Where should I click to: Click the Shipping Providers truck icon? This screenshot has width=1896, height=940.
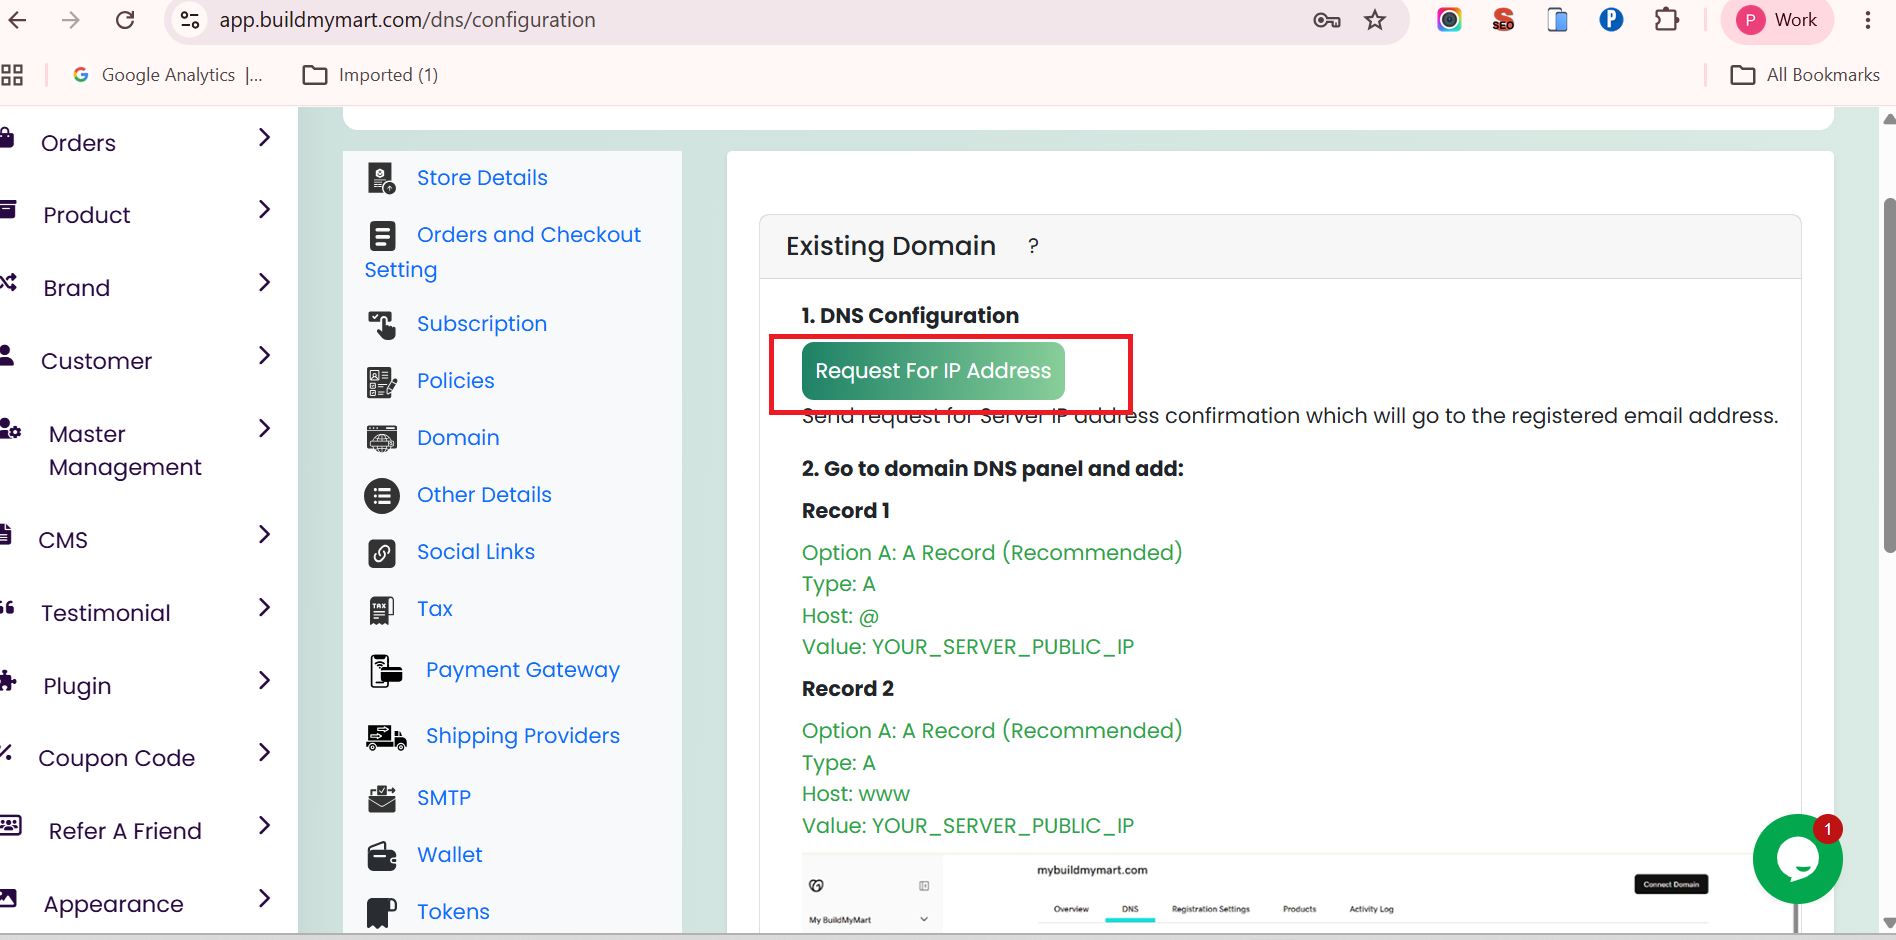tap(387, 737)
